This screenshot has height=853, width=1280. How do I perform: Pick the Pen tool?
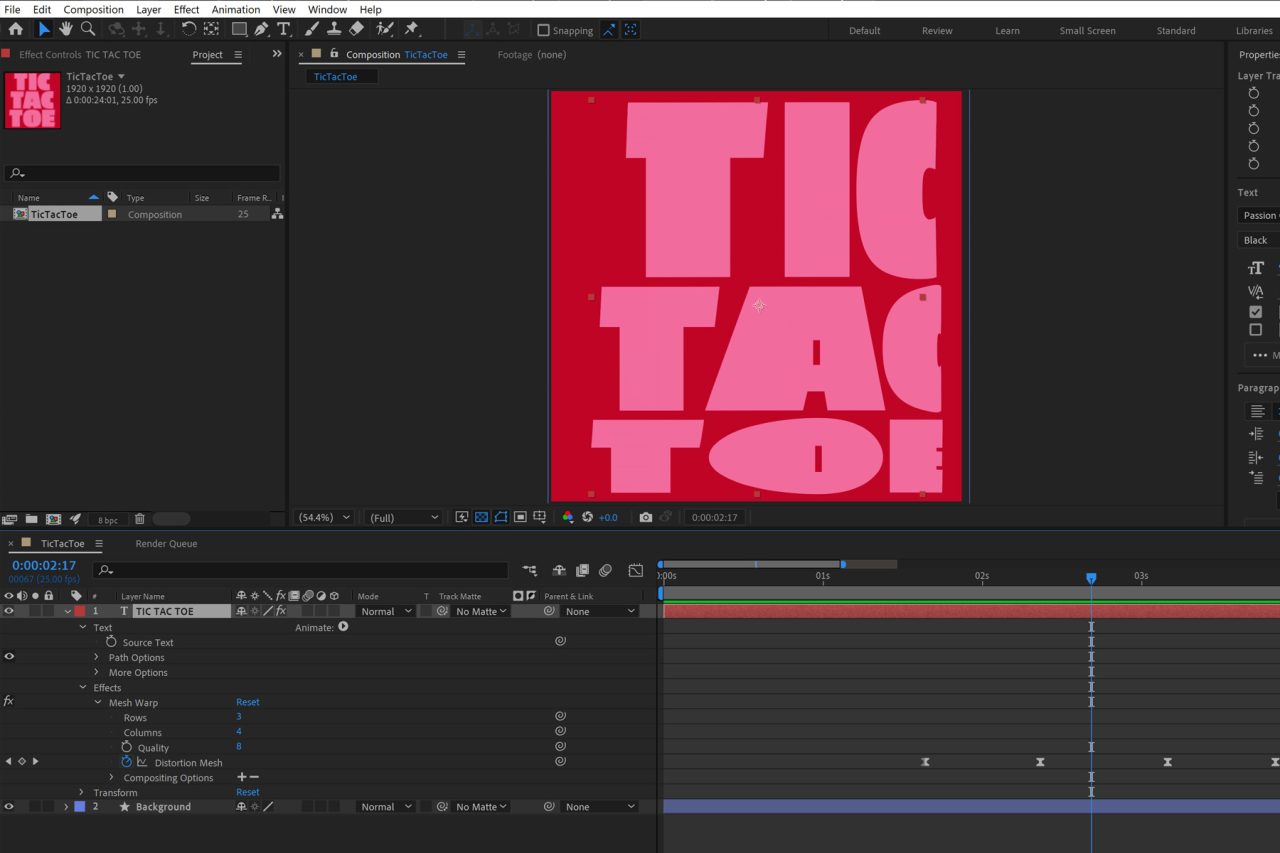coord(262,29)
